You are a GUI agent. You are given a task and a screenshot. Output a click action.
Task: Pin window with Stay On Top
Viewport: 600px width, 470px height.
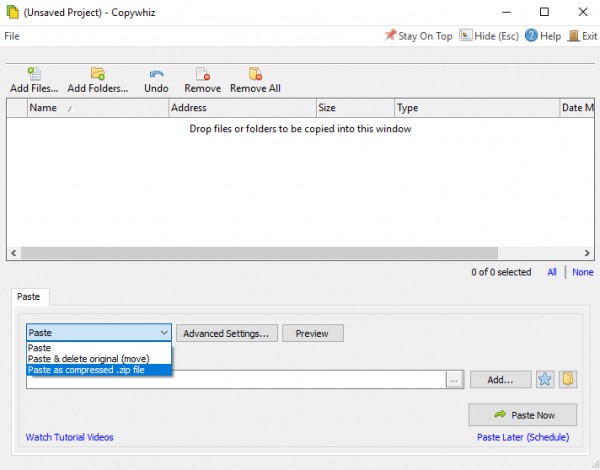(x=418, y=36)
